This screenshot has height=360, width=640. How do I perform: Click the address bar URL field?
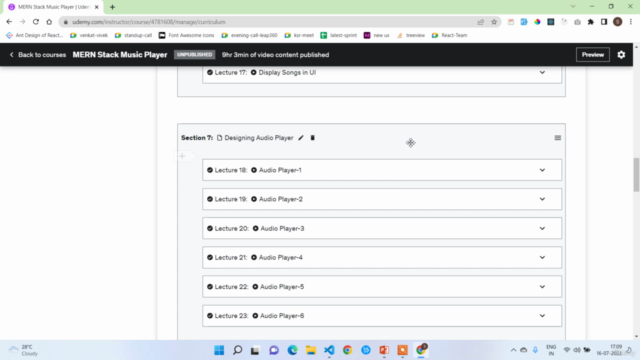[x=269, y=22]
